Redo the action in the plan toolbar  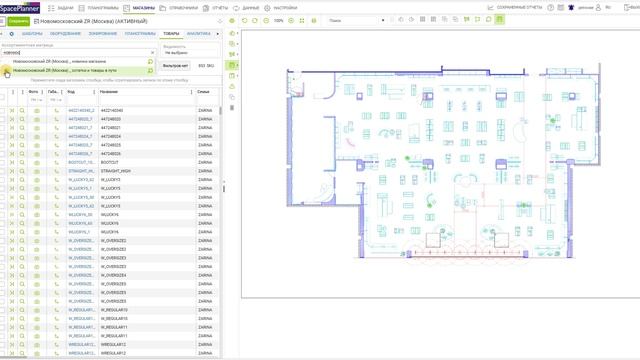point(255,20)
